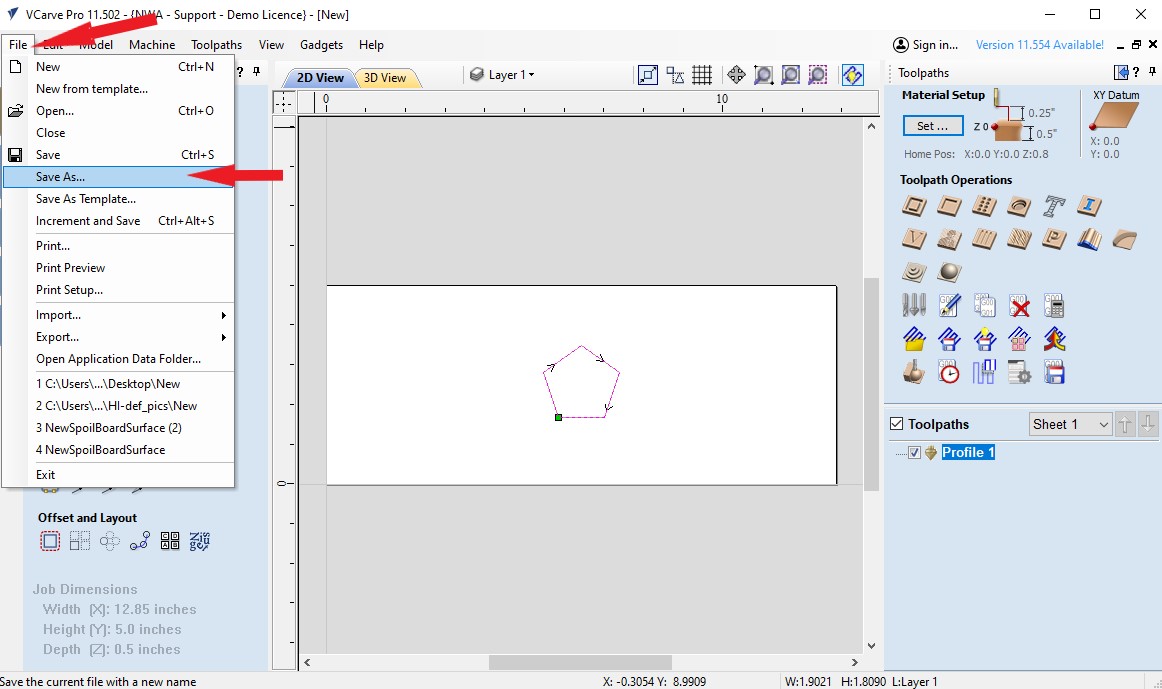Viewport: 1162px width, 689px height.
Task: Open the Pocket toolpath operation
Action: point(949,205)
